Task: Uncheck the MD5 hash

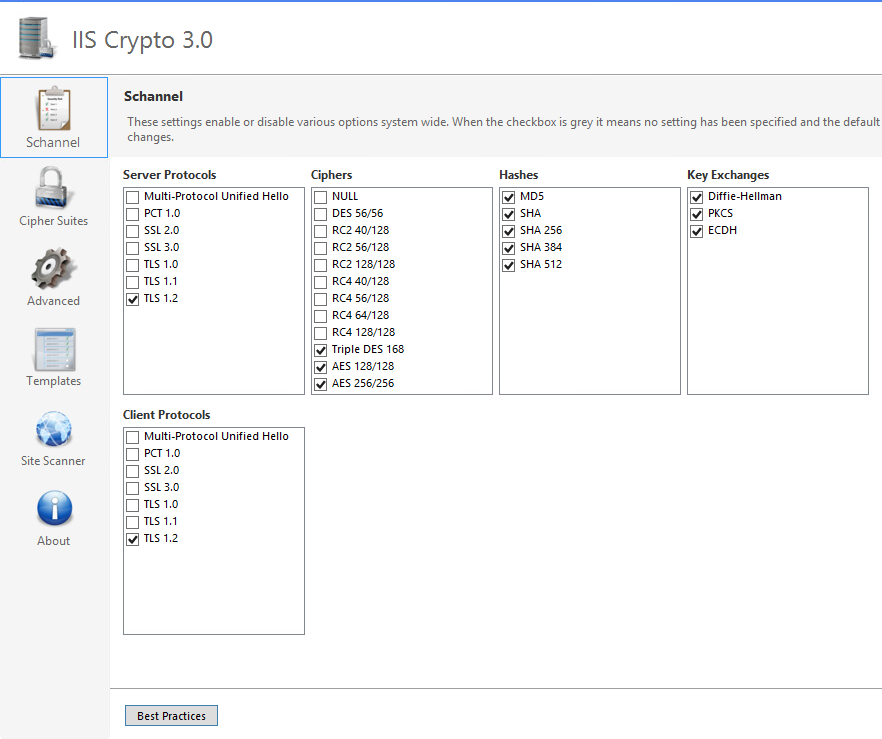Action: pos(509,197)
